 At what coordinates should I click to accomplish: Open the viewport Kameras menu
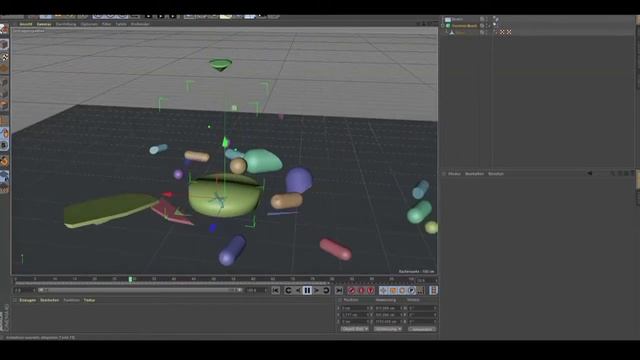pyautogui.click(x=44, y=24)
